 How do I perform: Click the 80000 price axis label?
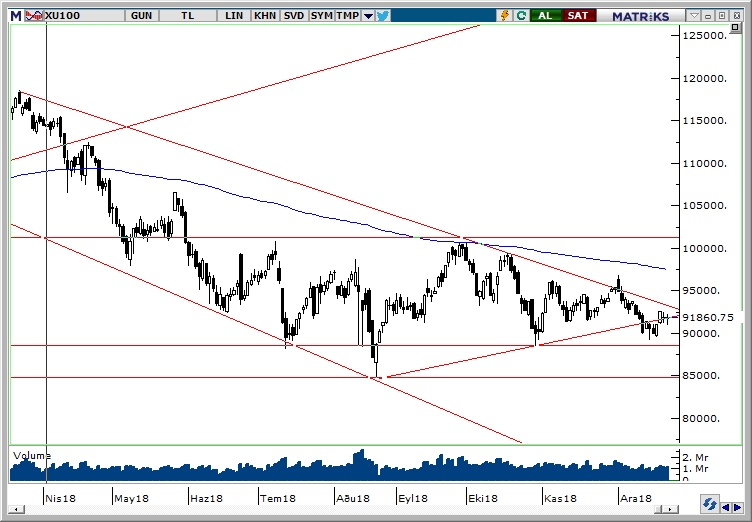(702, 418)
